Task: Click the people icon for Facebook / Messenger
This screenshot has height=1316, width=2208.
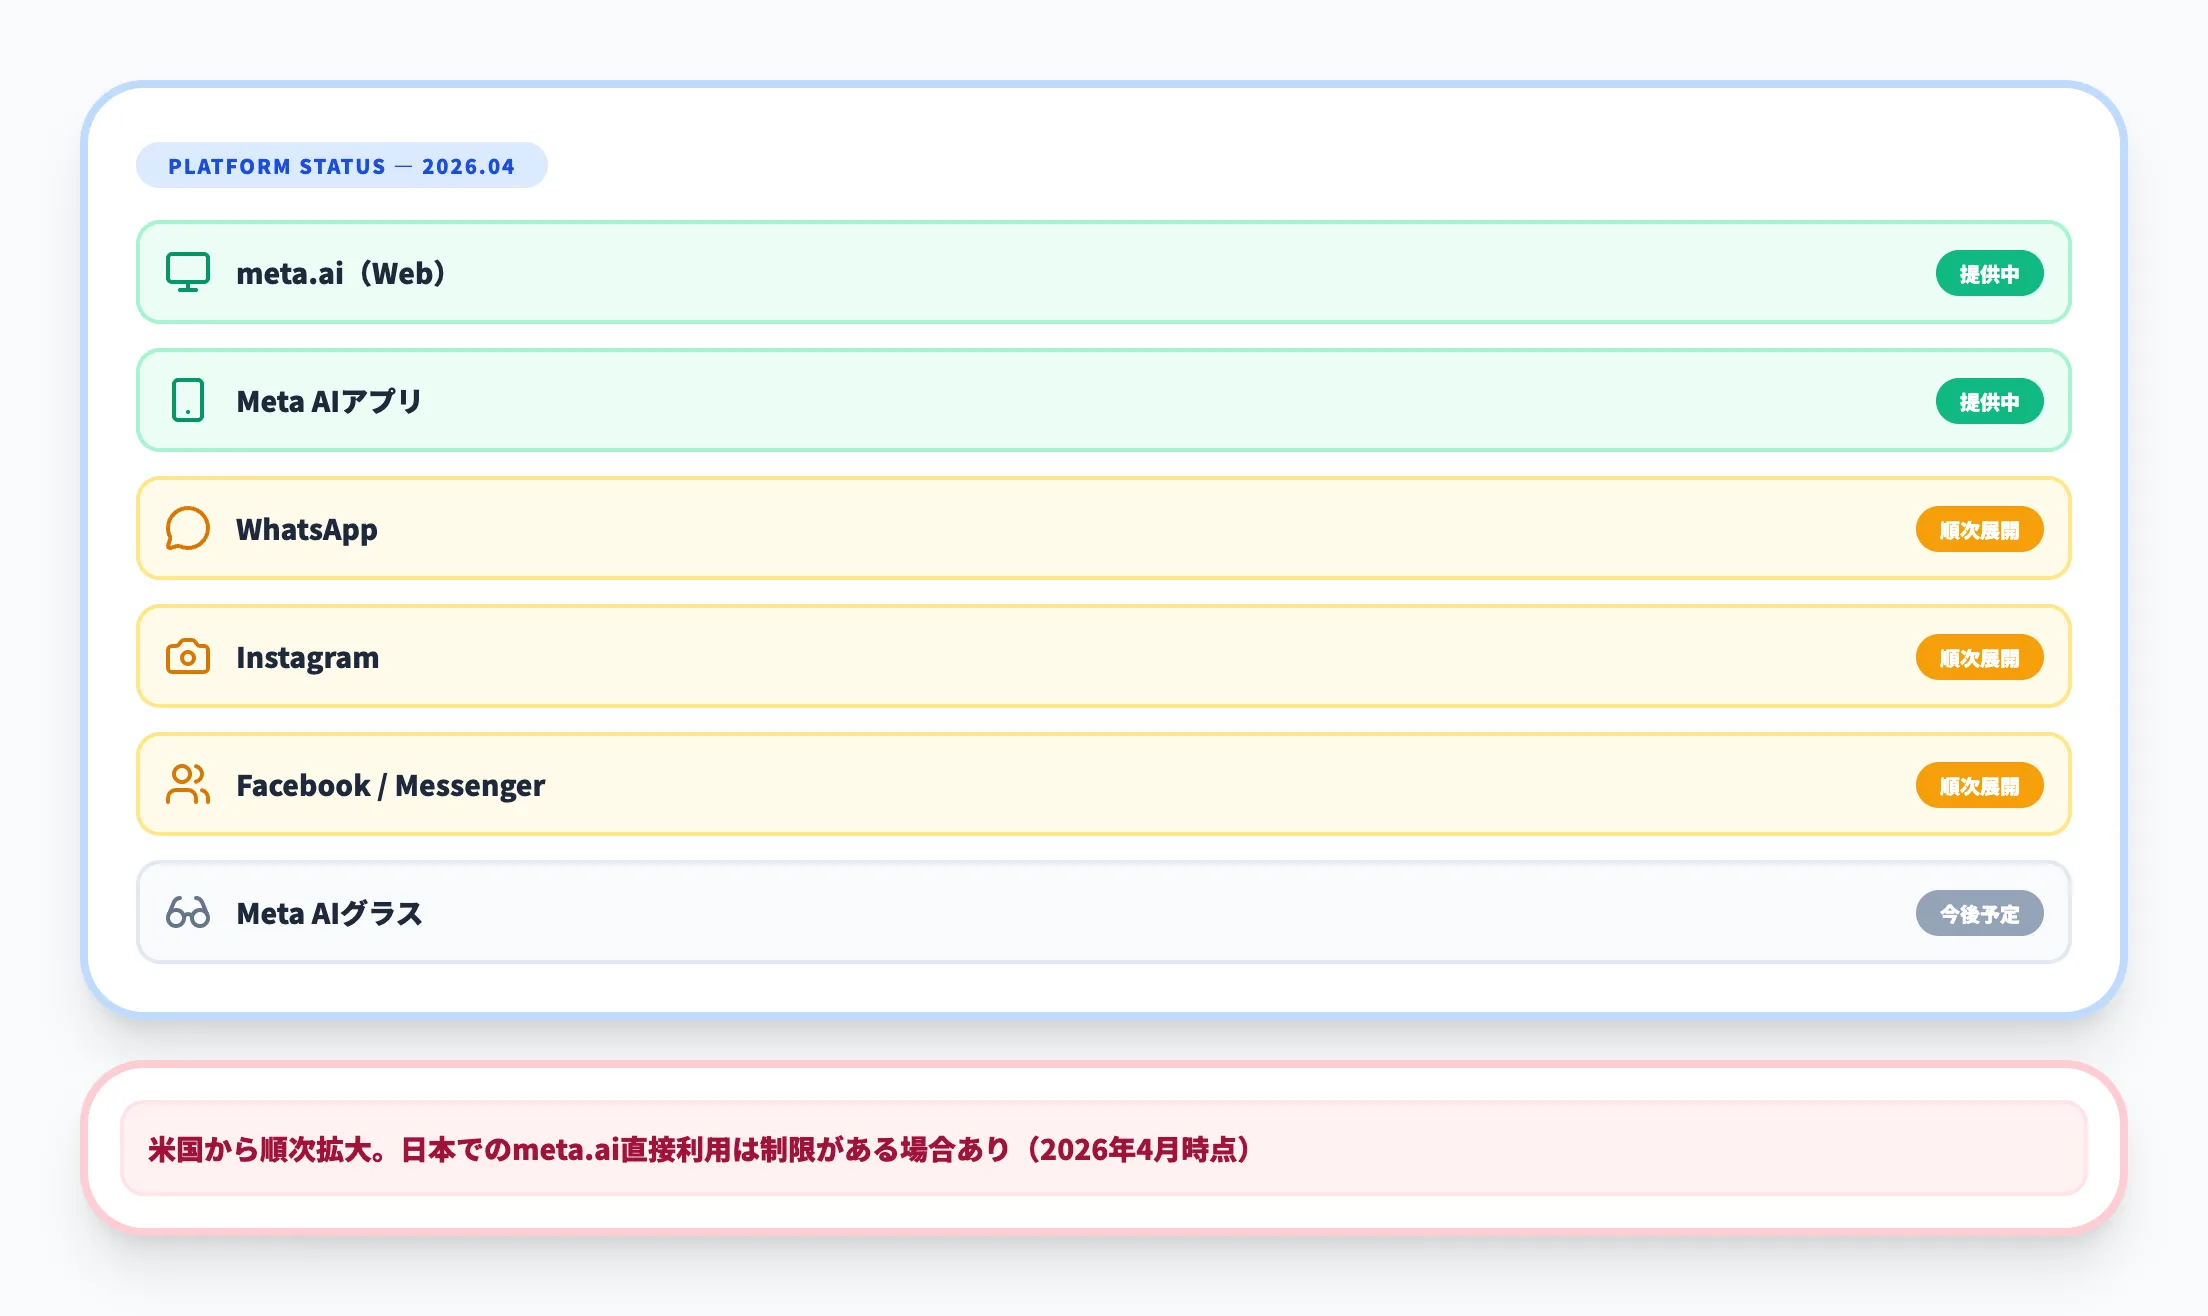Action: click(x=188, y=785)
